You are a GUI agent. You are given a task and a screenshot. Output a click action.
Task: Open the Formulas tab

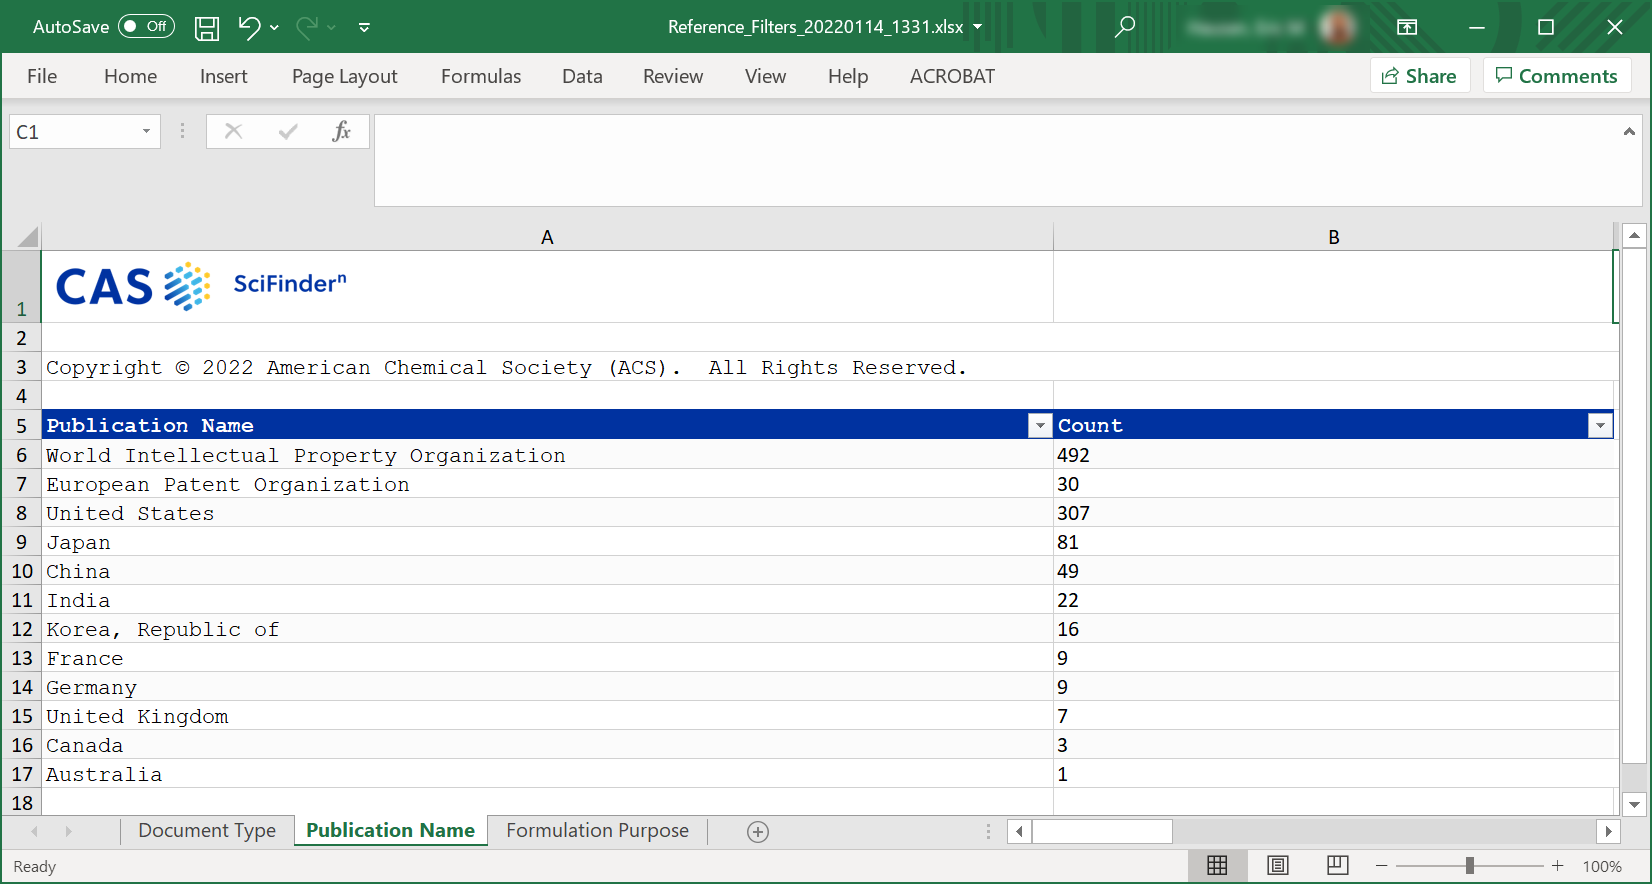click(x=481, y=76)
